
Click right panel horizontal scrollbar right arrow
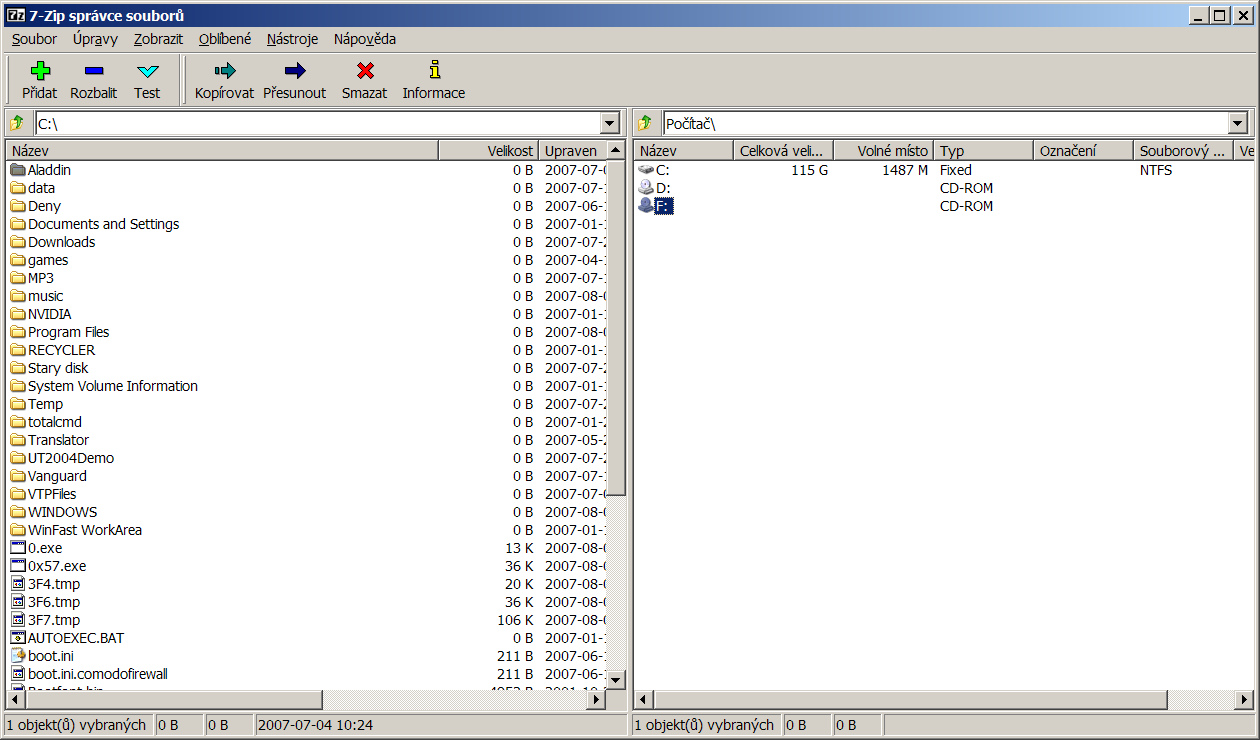click(x=1245, y=700)
